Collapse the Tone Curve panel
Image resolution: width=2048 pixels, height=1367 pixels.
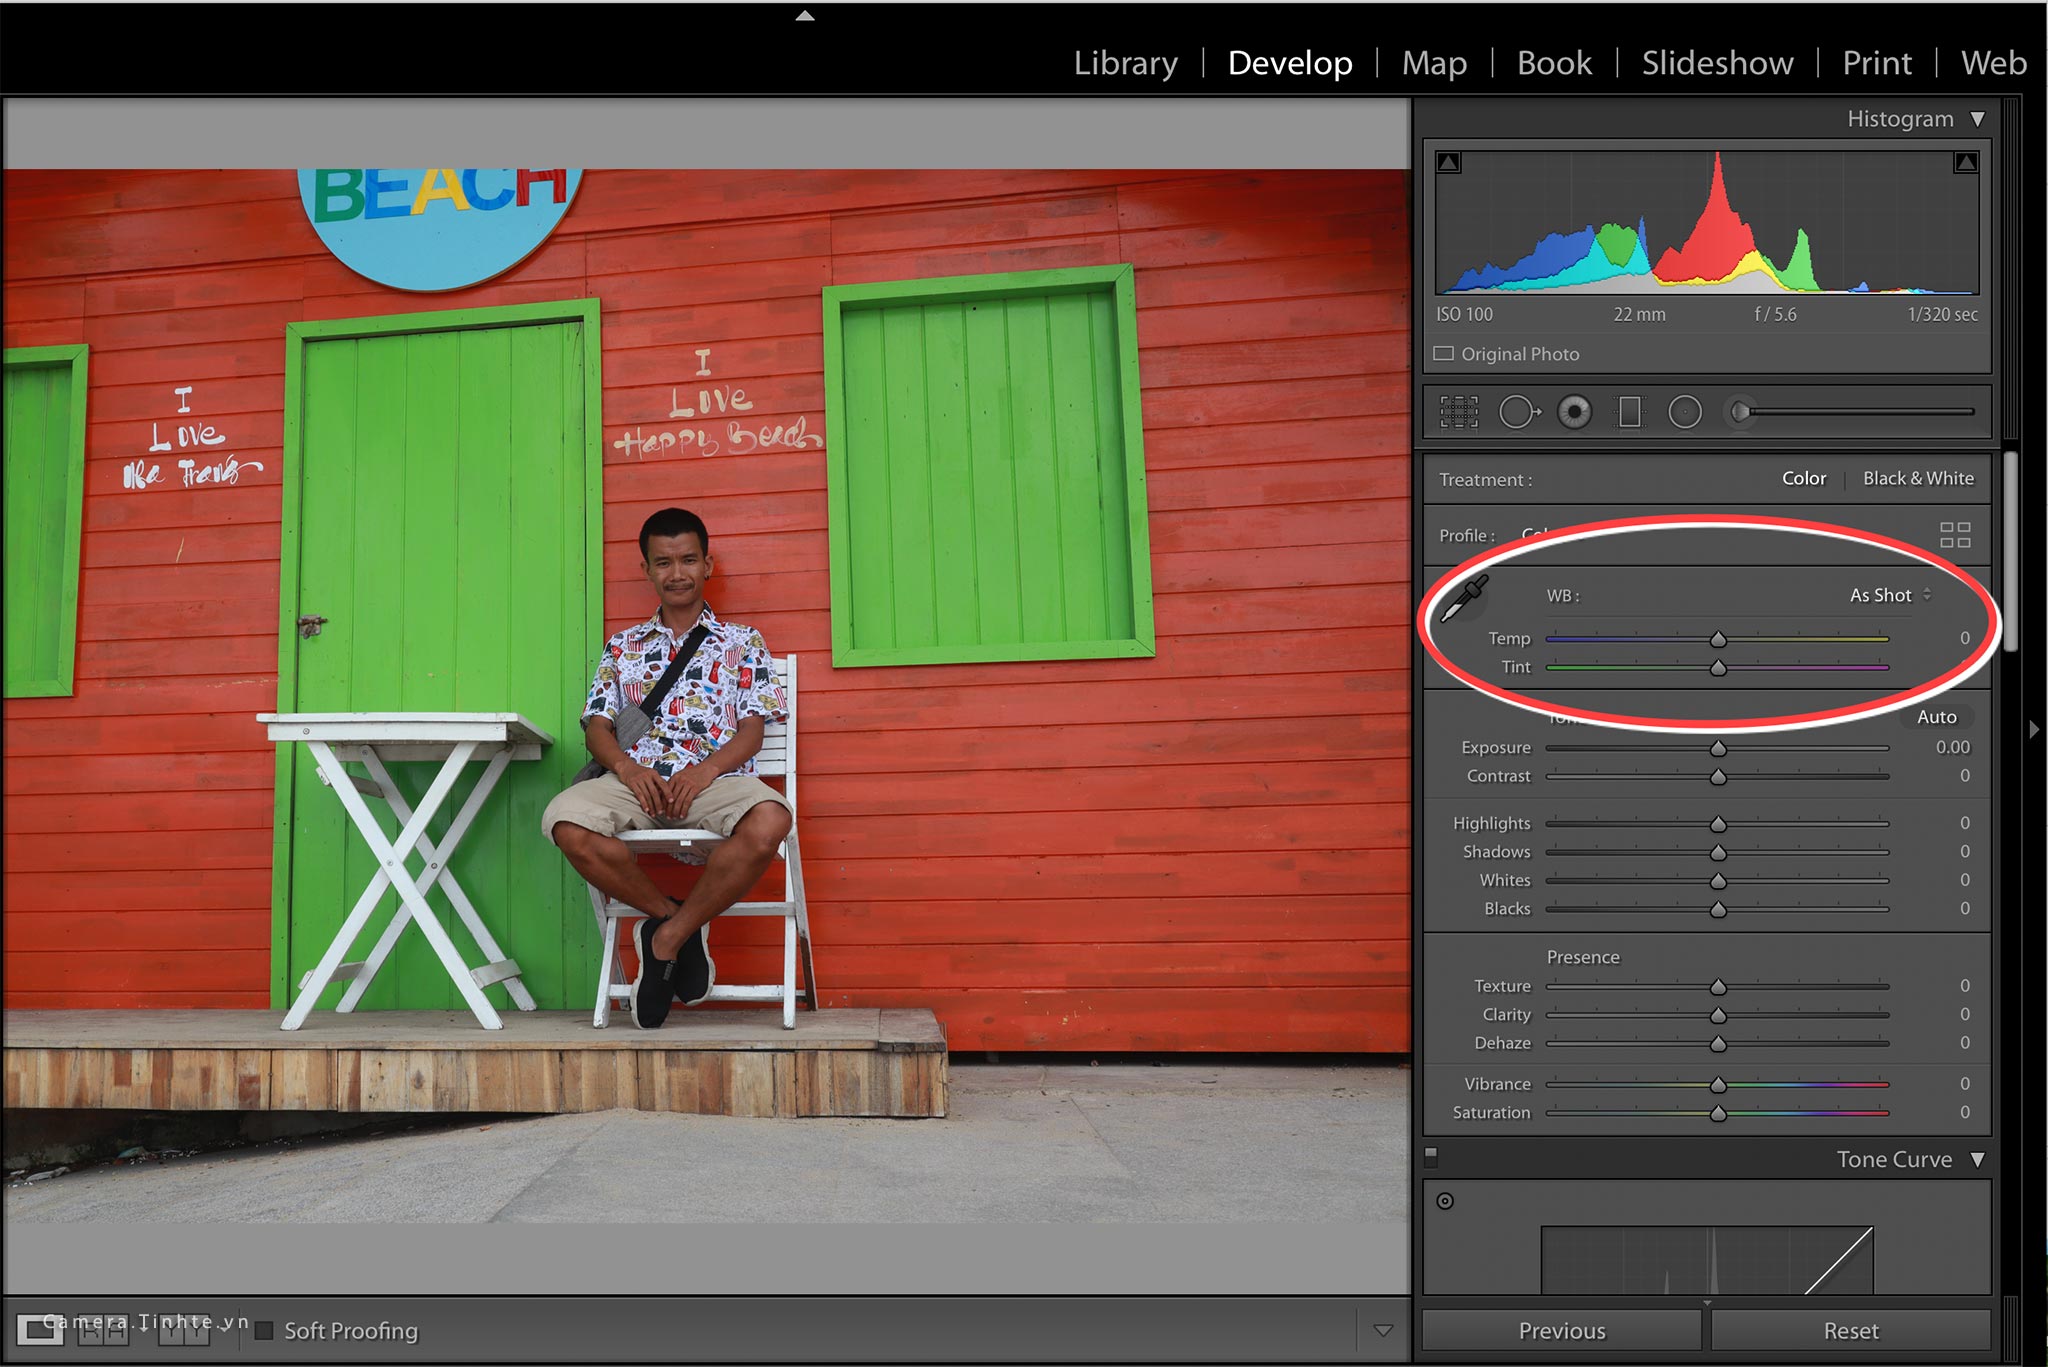(x=1977, y=1160)
